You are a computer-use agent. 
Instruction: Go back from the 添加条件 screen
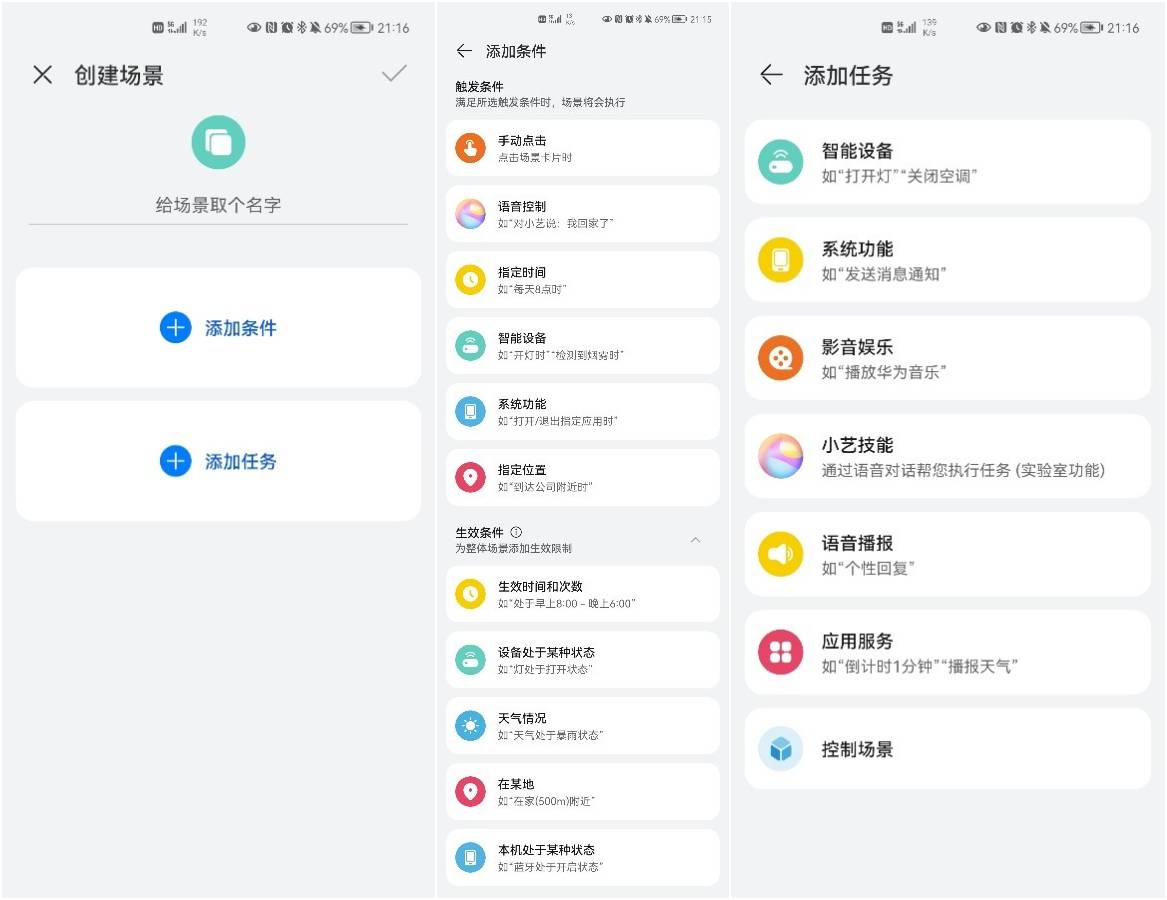click(x=464, y=51)
